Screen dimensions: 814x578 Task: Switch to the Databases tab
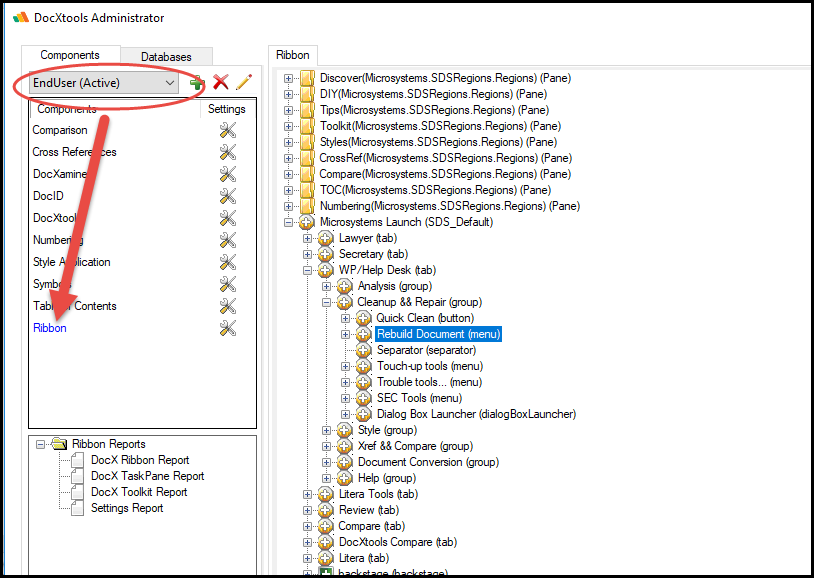(166, 57)
